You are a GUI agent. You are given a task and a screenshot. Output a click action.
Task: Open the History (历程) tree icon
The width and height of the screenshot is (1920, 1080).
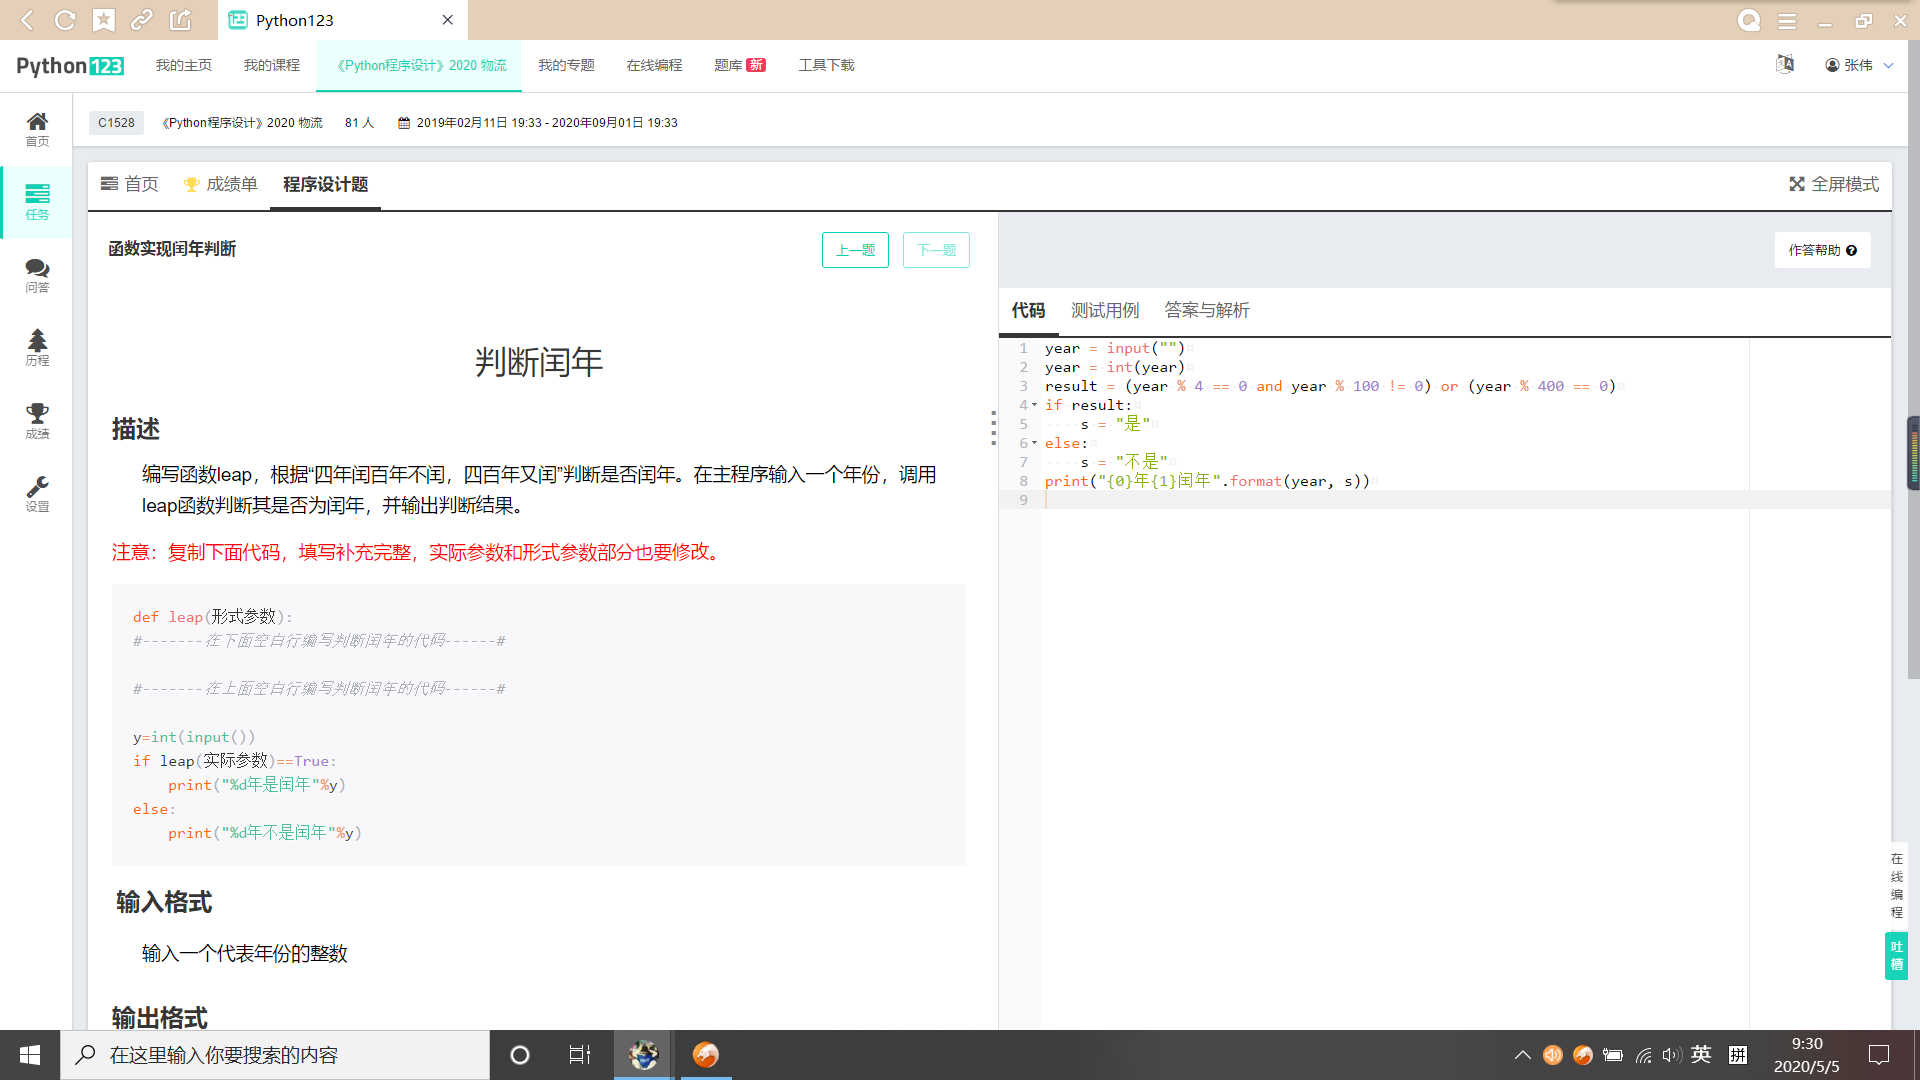pyautogui.click(x=37, y=347)
